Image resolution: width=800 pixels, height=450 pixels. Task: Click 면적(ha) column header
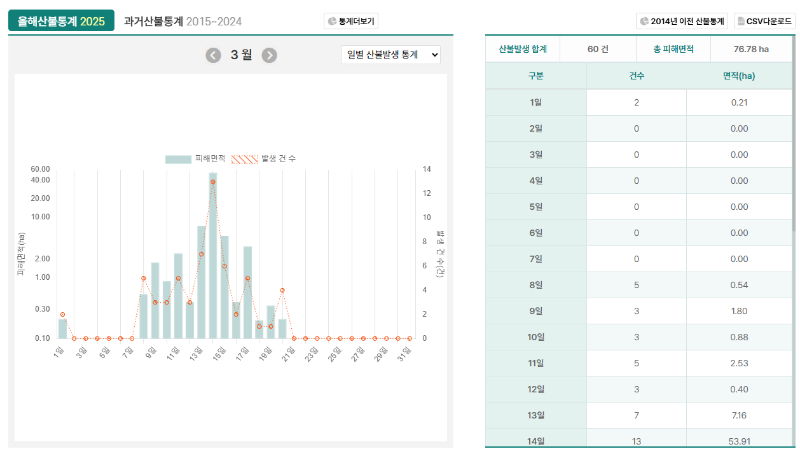pyautogui.click(x=739, y=76)
